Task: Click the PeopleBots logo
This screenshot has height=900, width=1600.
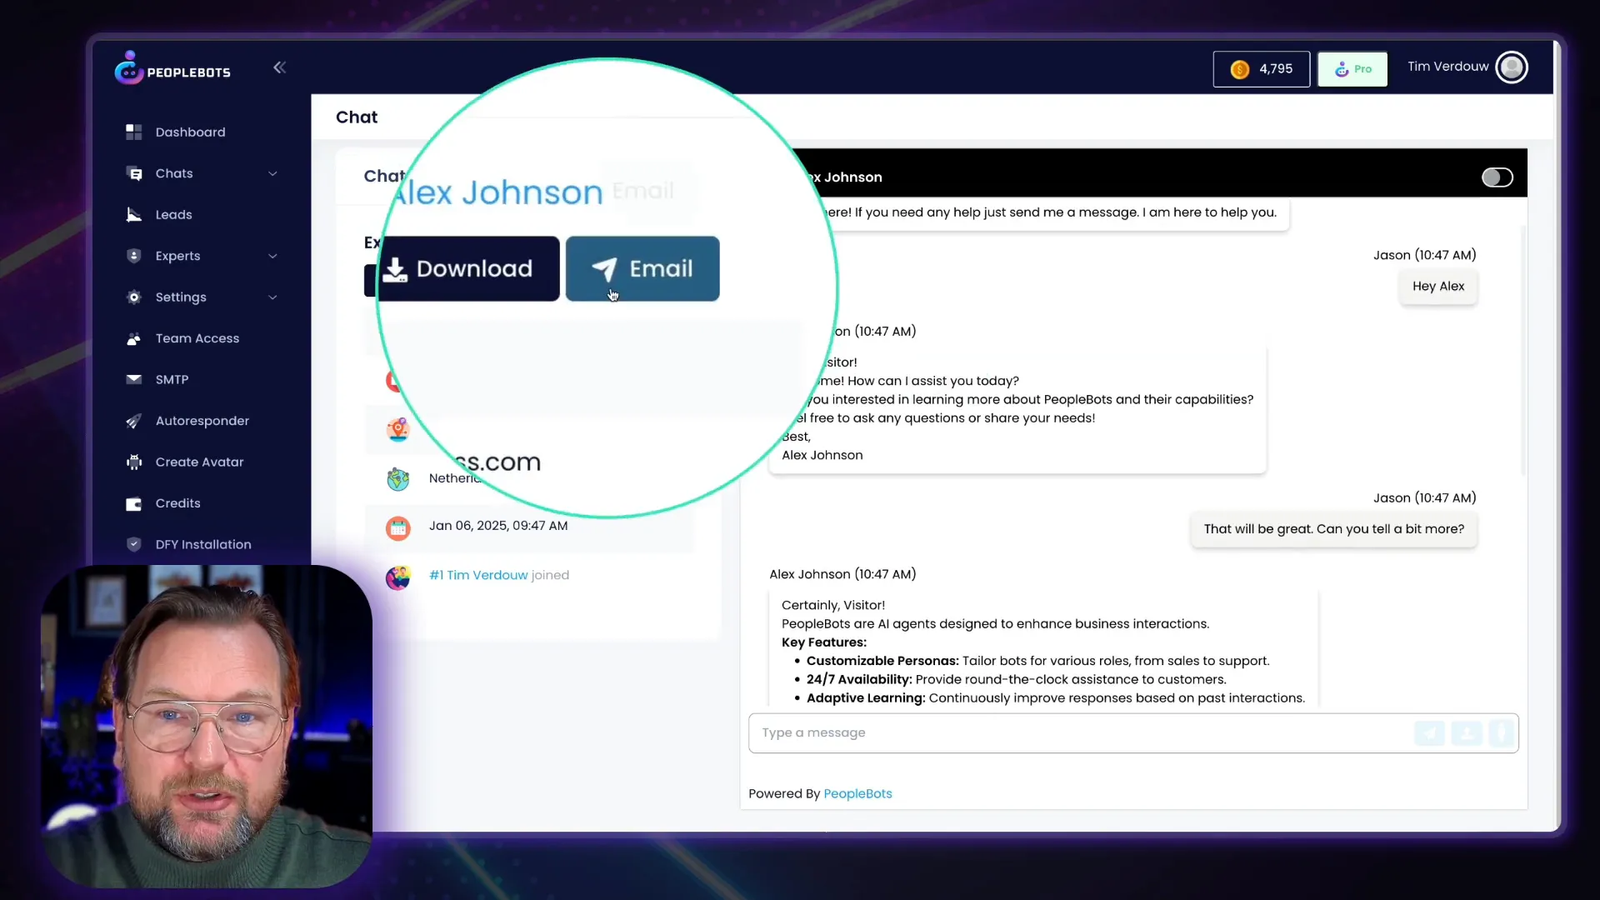Action: (x=172, y=69)
